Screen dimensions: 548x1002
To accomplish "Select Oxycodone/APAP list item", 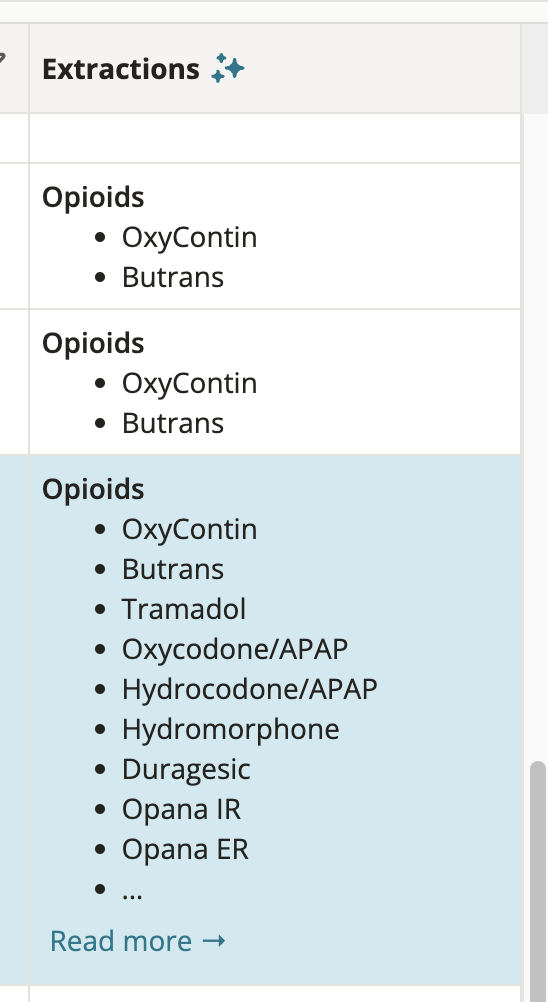I will pyautogui.click(x=235, y=649).
